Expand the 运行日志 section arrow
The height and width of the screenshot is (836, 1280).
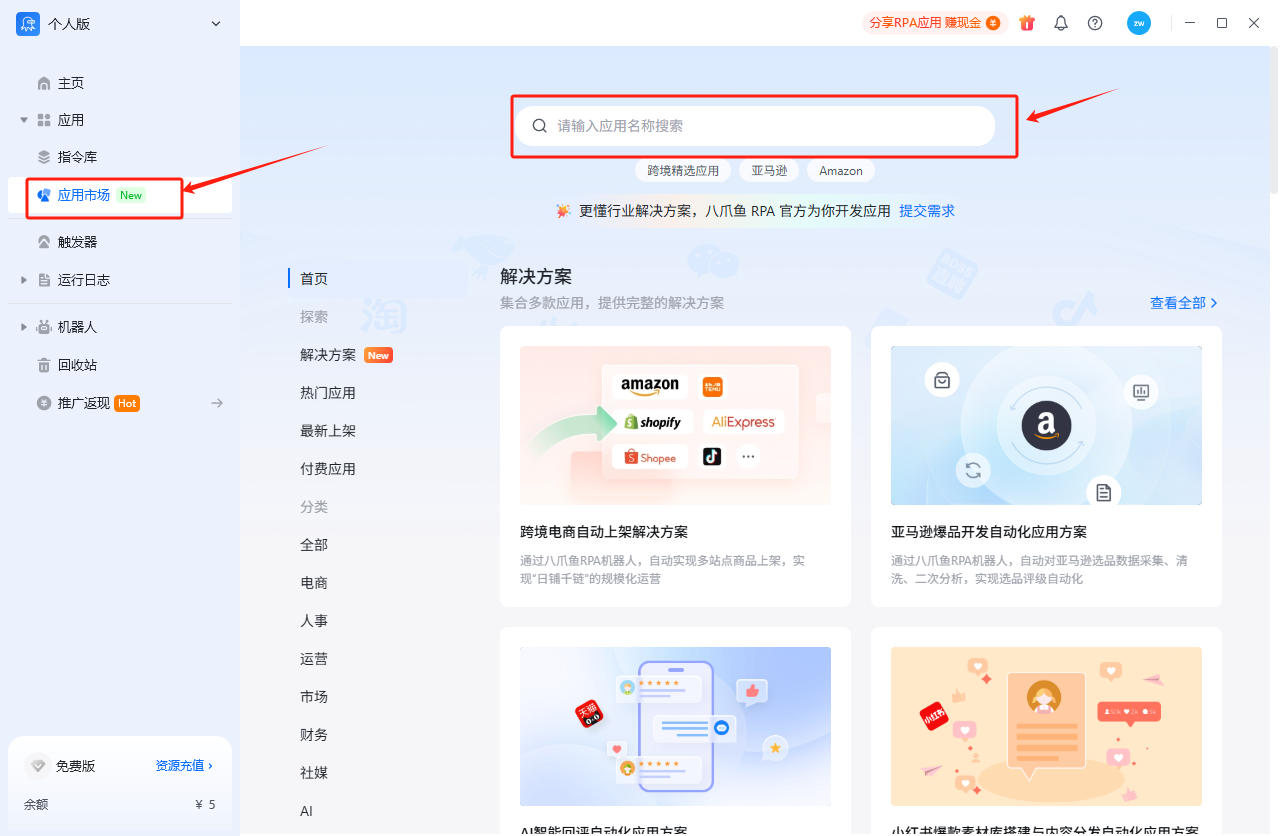(x=24, y=280)
